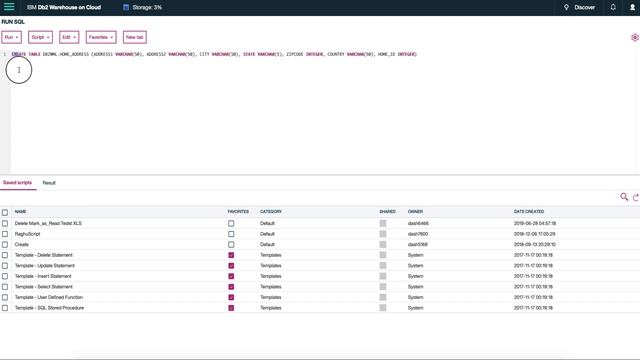Select the Delete Mark_as_Read script row checkbox
Image resolution: width=640 pixels, height=360 pixels.
(5, 223)
